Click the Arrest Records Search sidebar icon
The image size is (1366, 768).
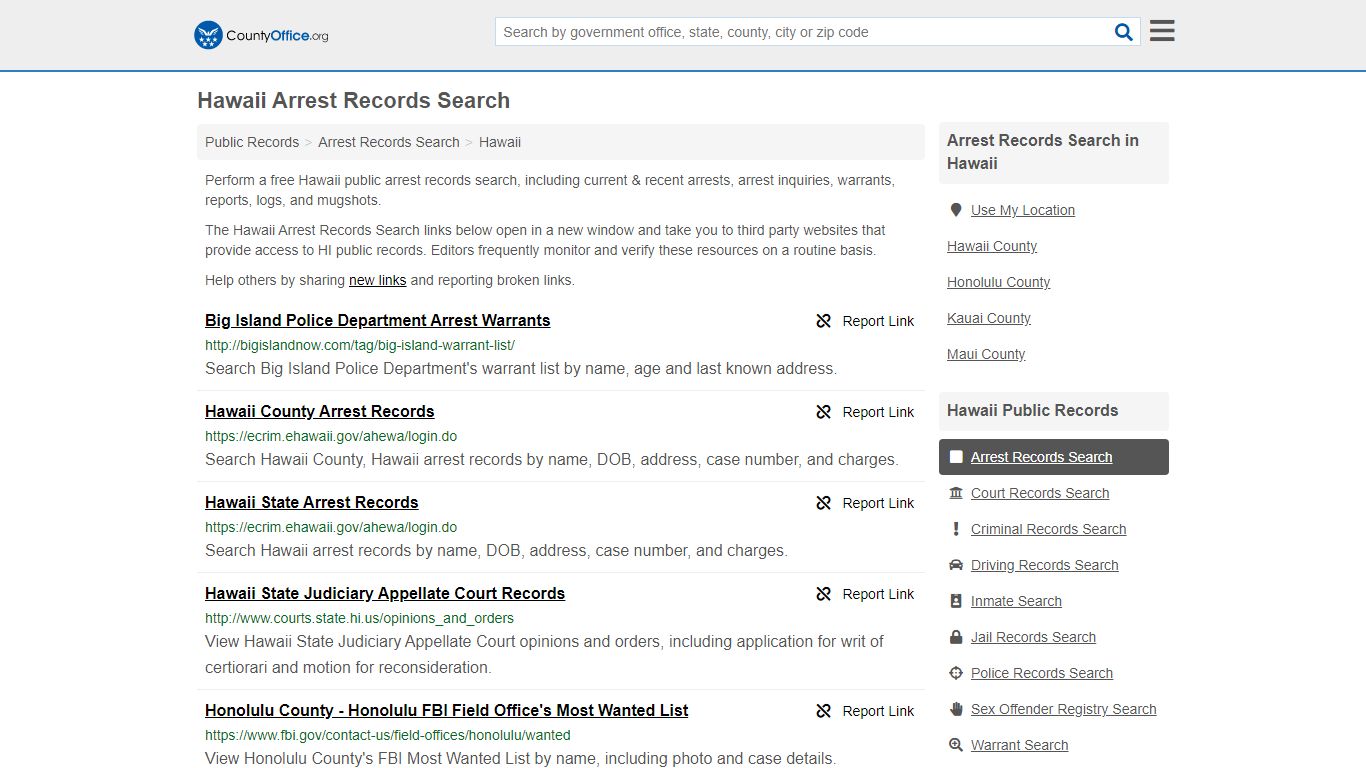click(956, 457)
